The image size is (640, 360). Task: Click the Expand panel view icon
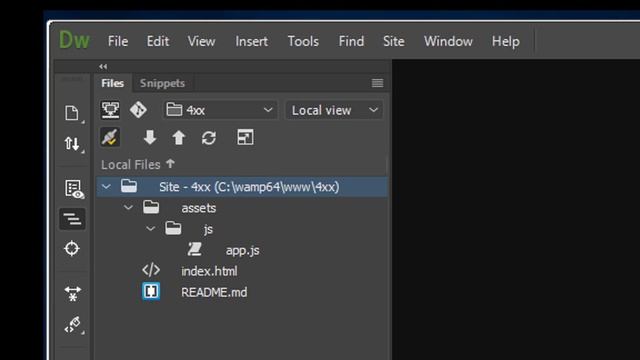click(245, 138)
